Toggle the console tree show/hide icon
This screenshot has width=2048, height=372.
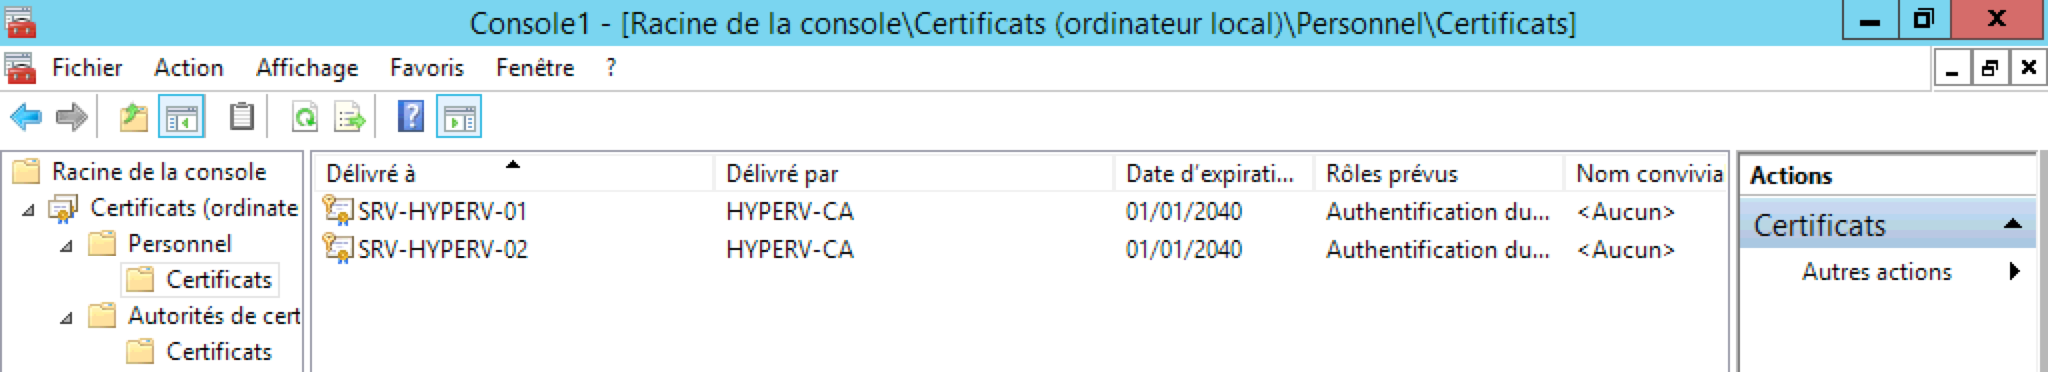coord(182,118)
